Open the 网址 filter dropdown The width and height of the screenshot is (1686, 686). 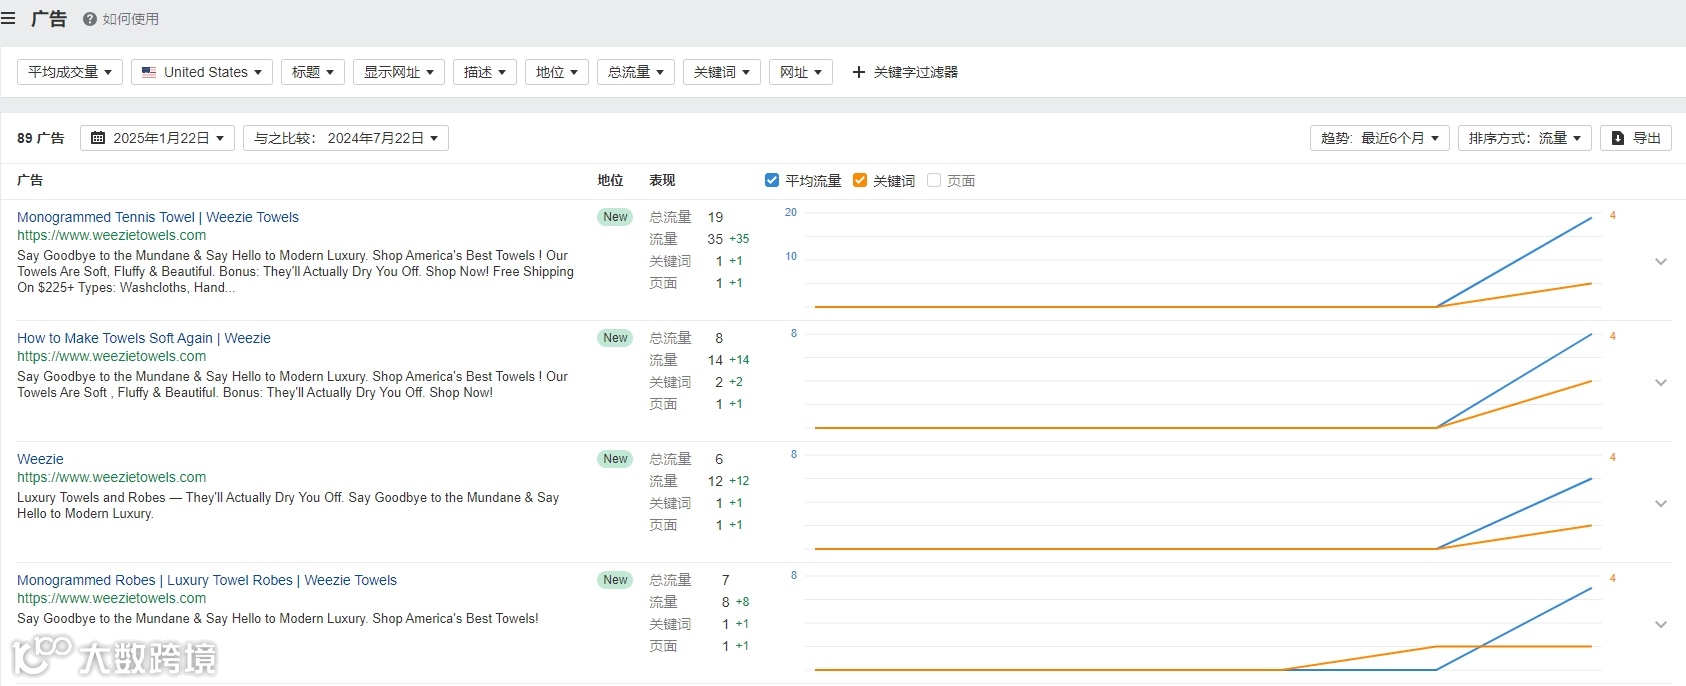(801, 72)
